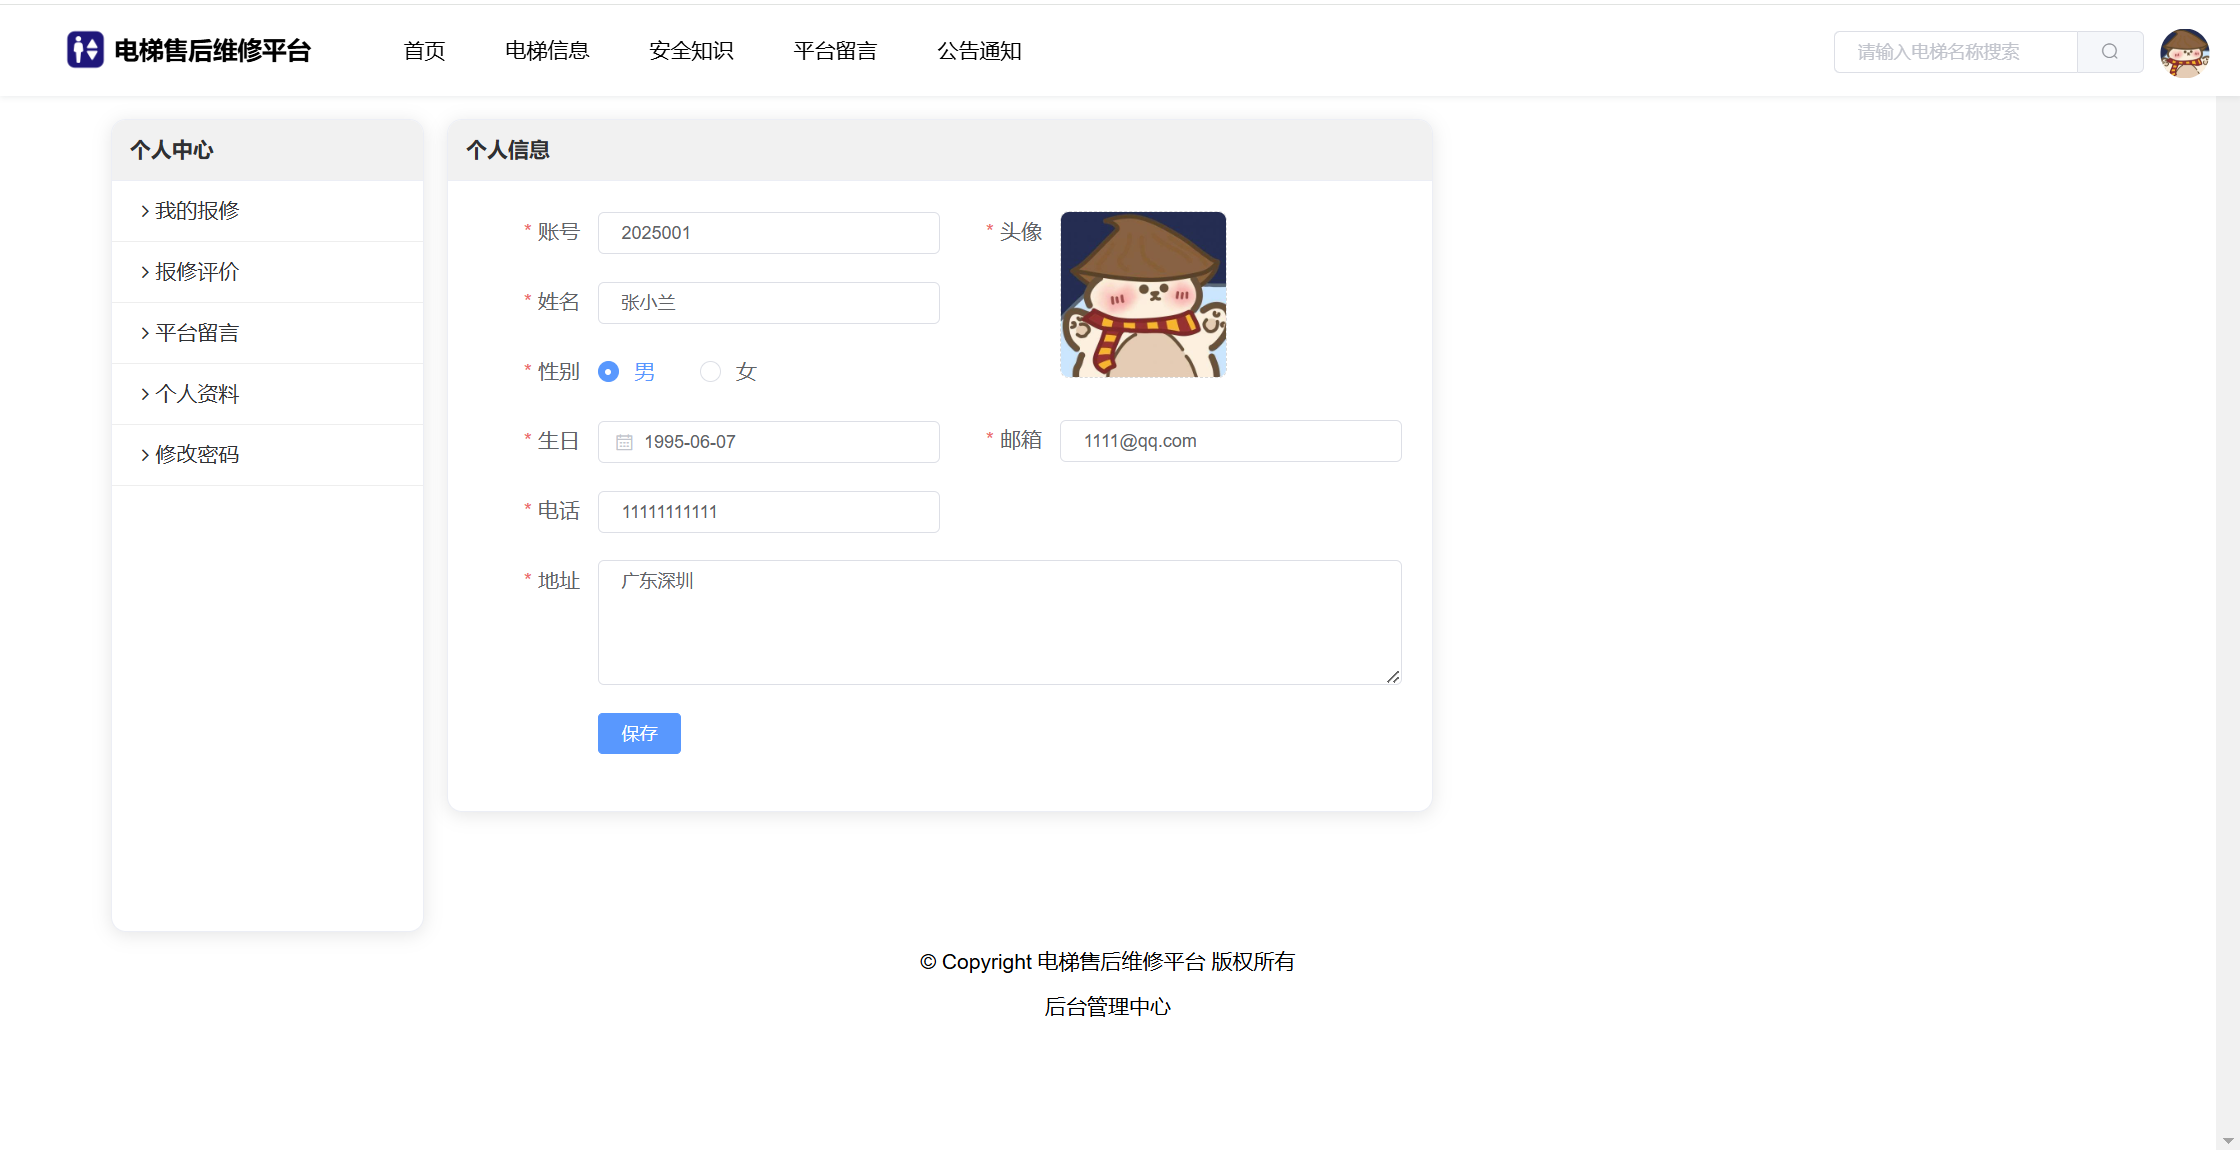The width and height of the screenshot is (2240, 1150).
Task: Open the user avatar in header
Action: pos(2184,52)
